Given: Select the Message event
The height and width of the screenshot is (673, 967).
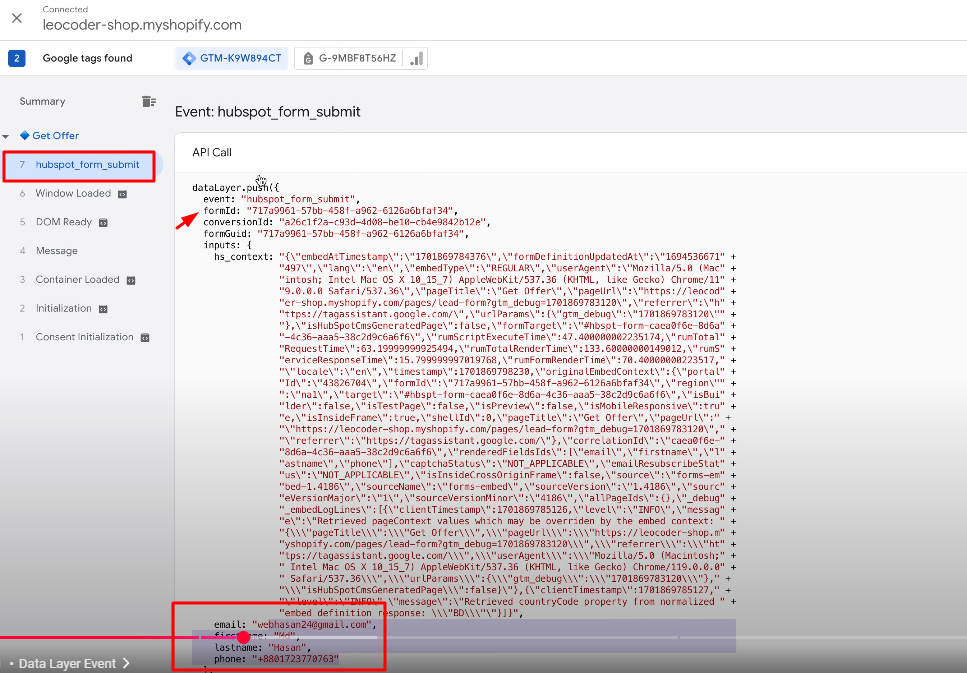Looking at the screenshot, I should coord(56,251).
